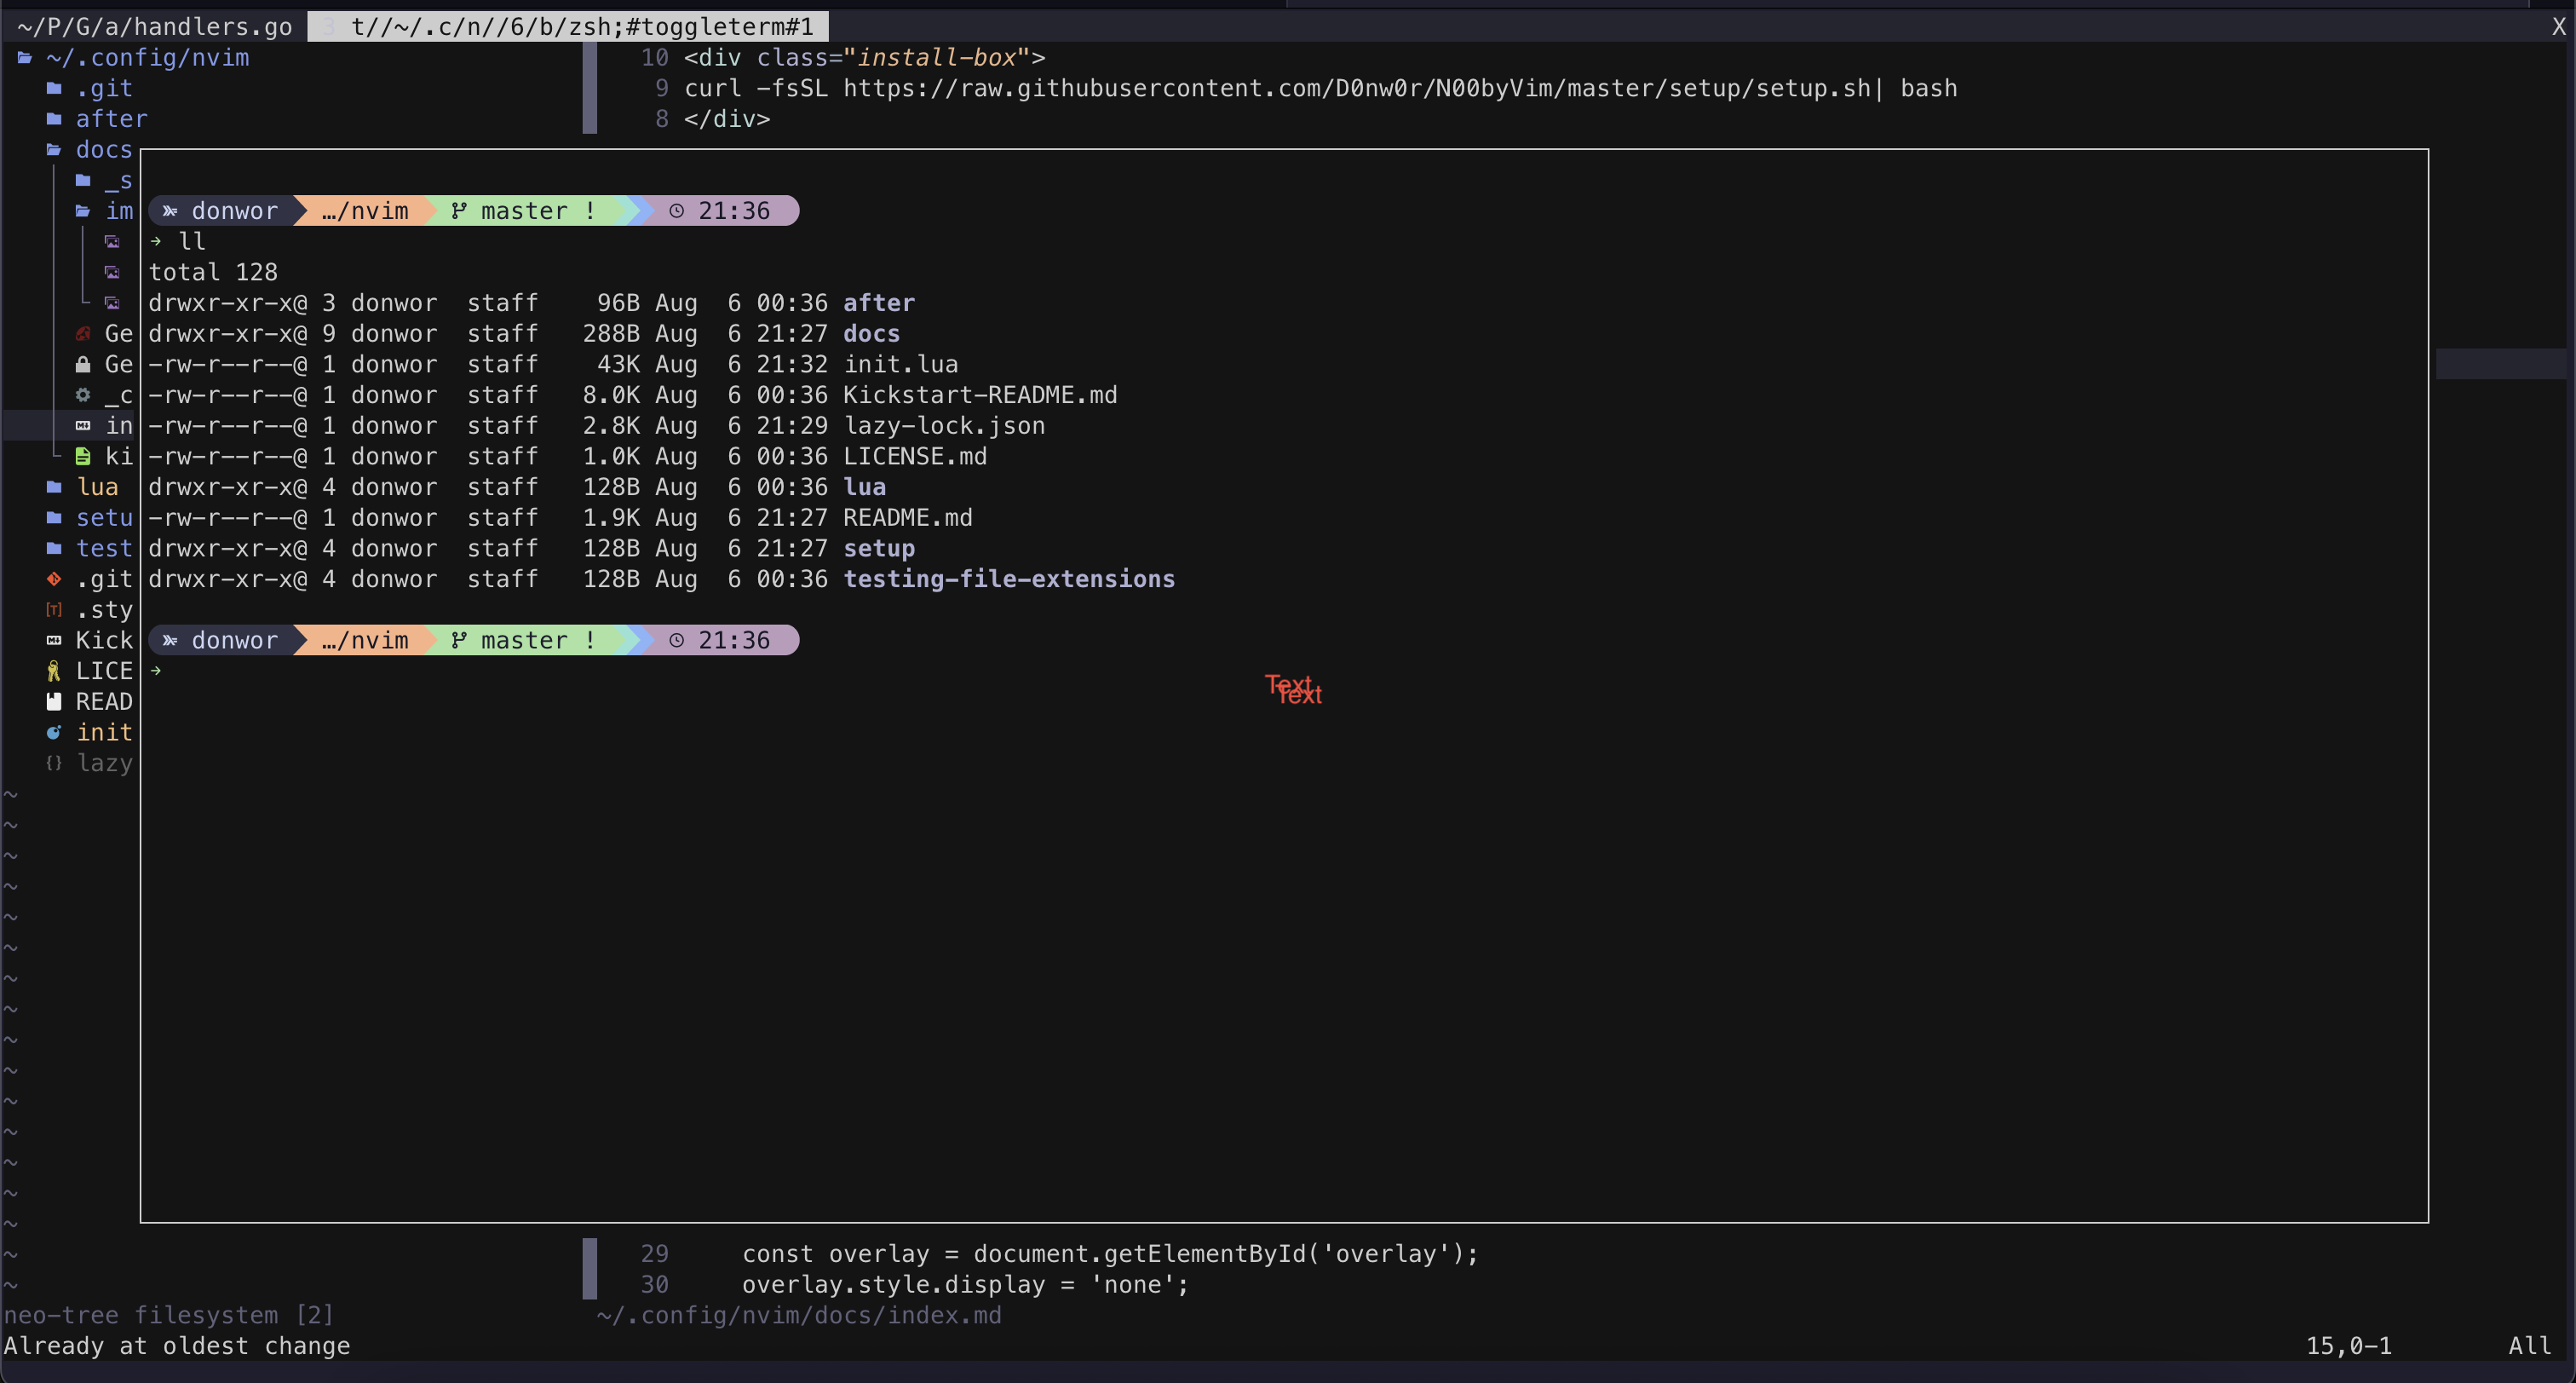Click the clock icon showing 21:36
The width and height of the screenshot is (2576, 1383).
[x=677, y=210]
